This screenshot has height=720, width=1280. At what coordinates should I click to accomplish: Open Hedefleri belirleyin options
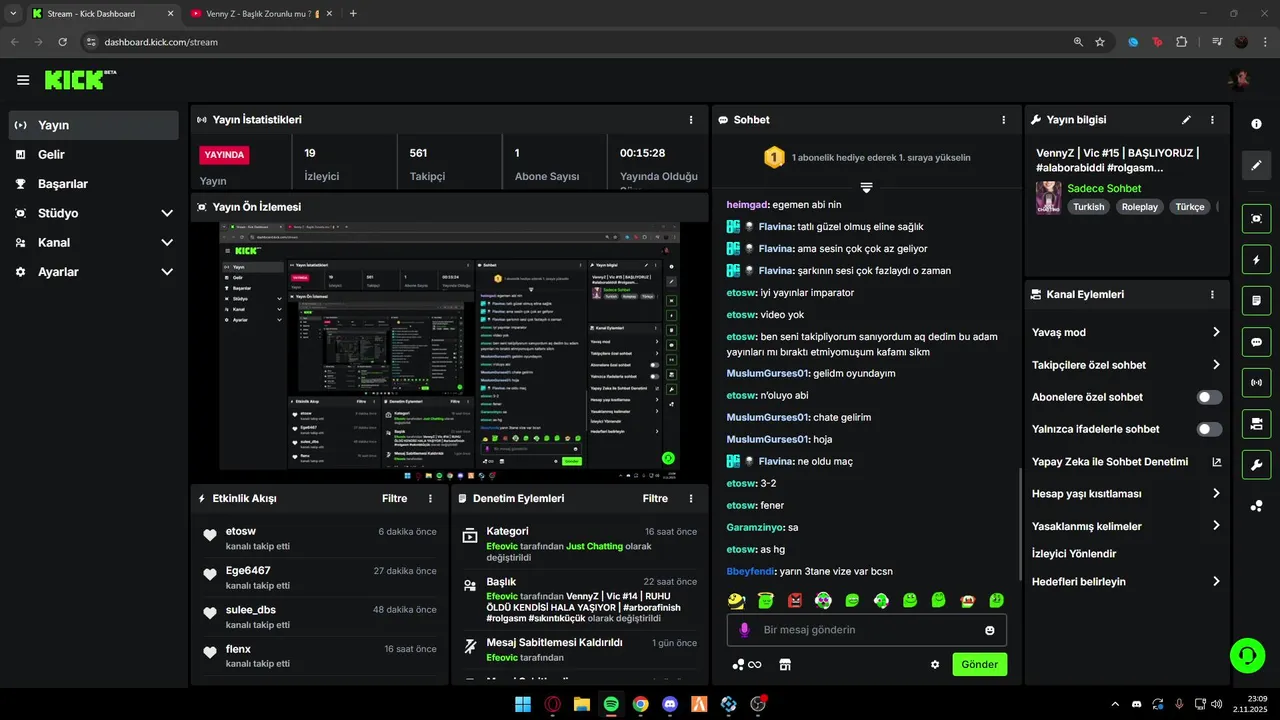tap(1126, 581)
